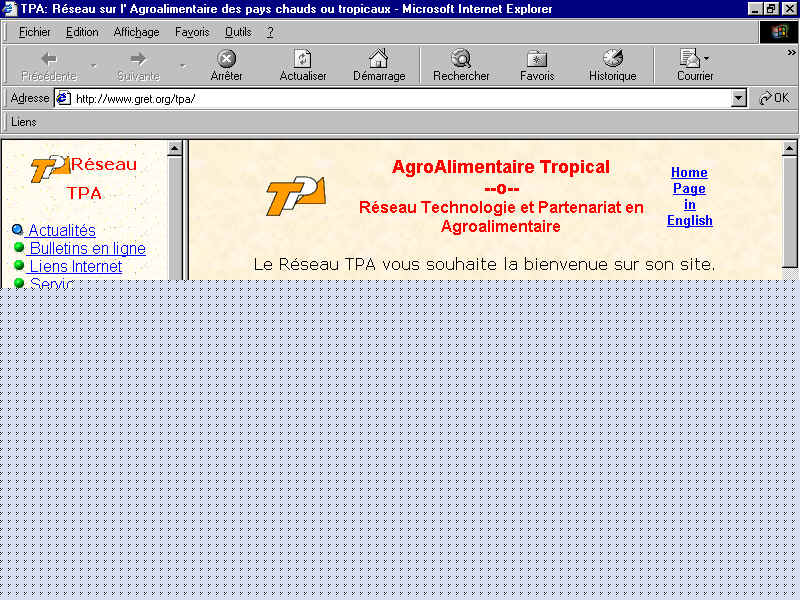800x600 pixels.
Task: Click the Adresse label
Action: (x=30, y=98)
